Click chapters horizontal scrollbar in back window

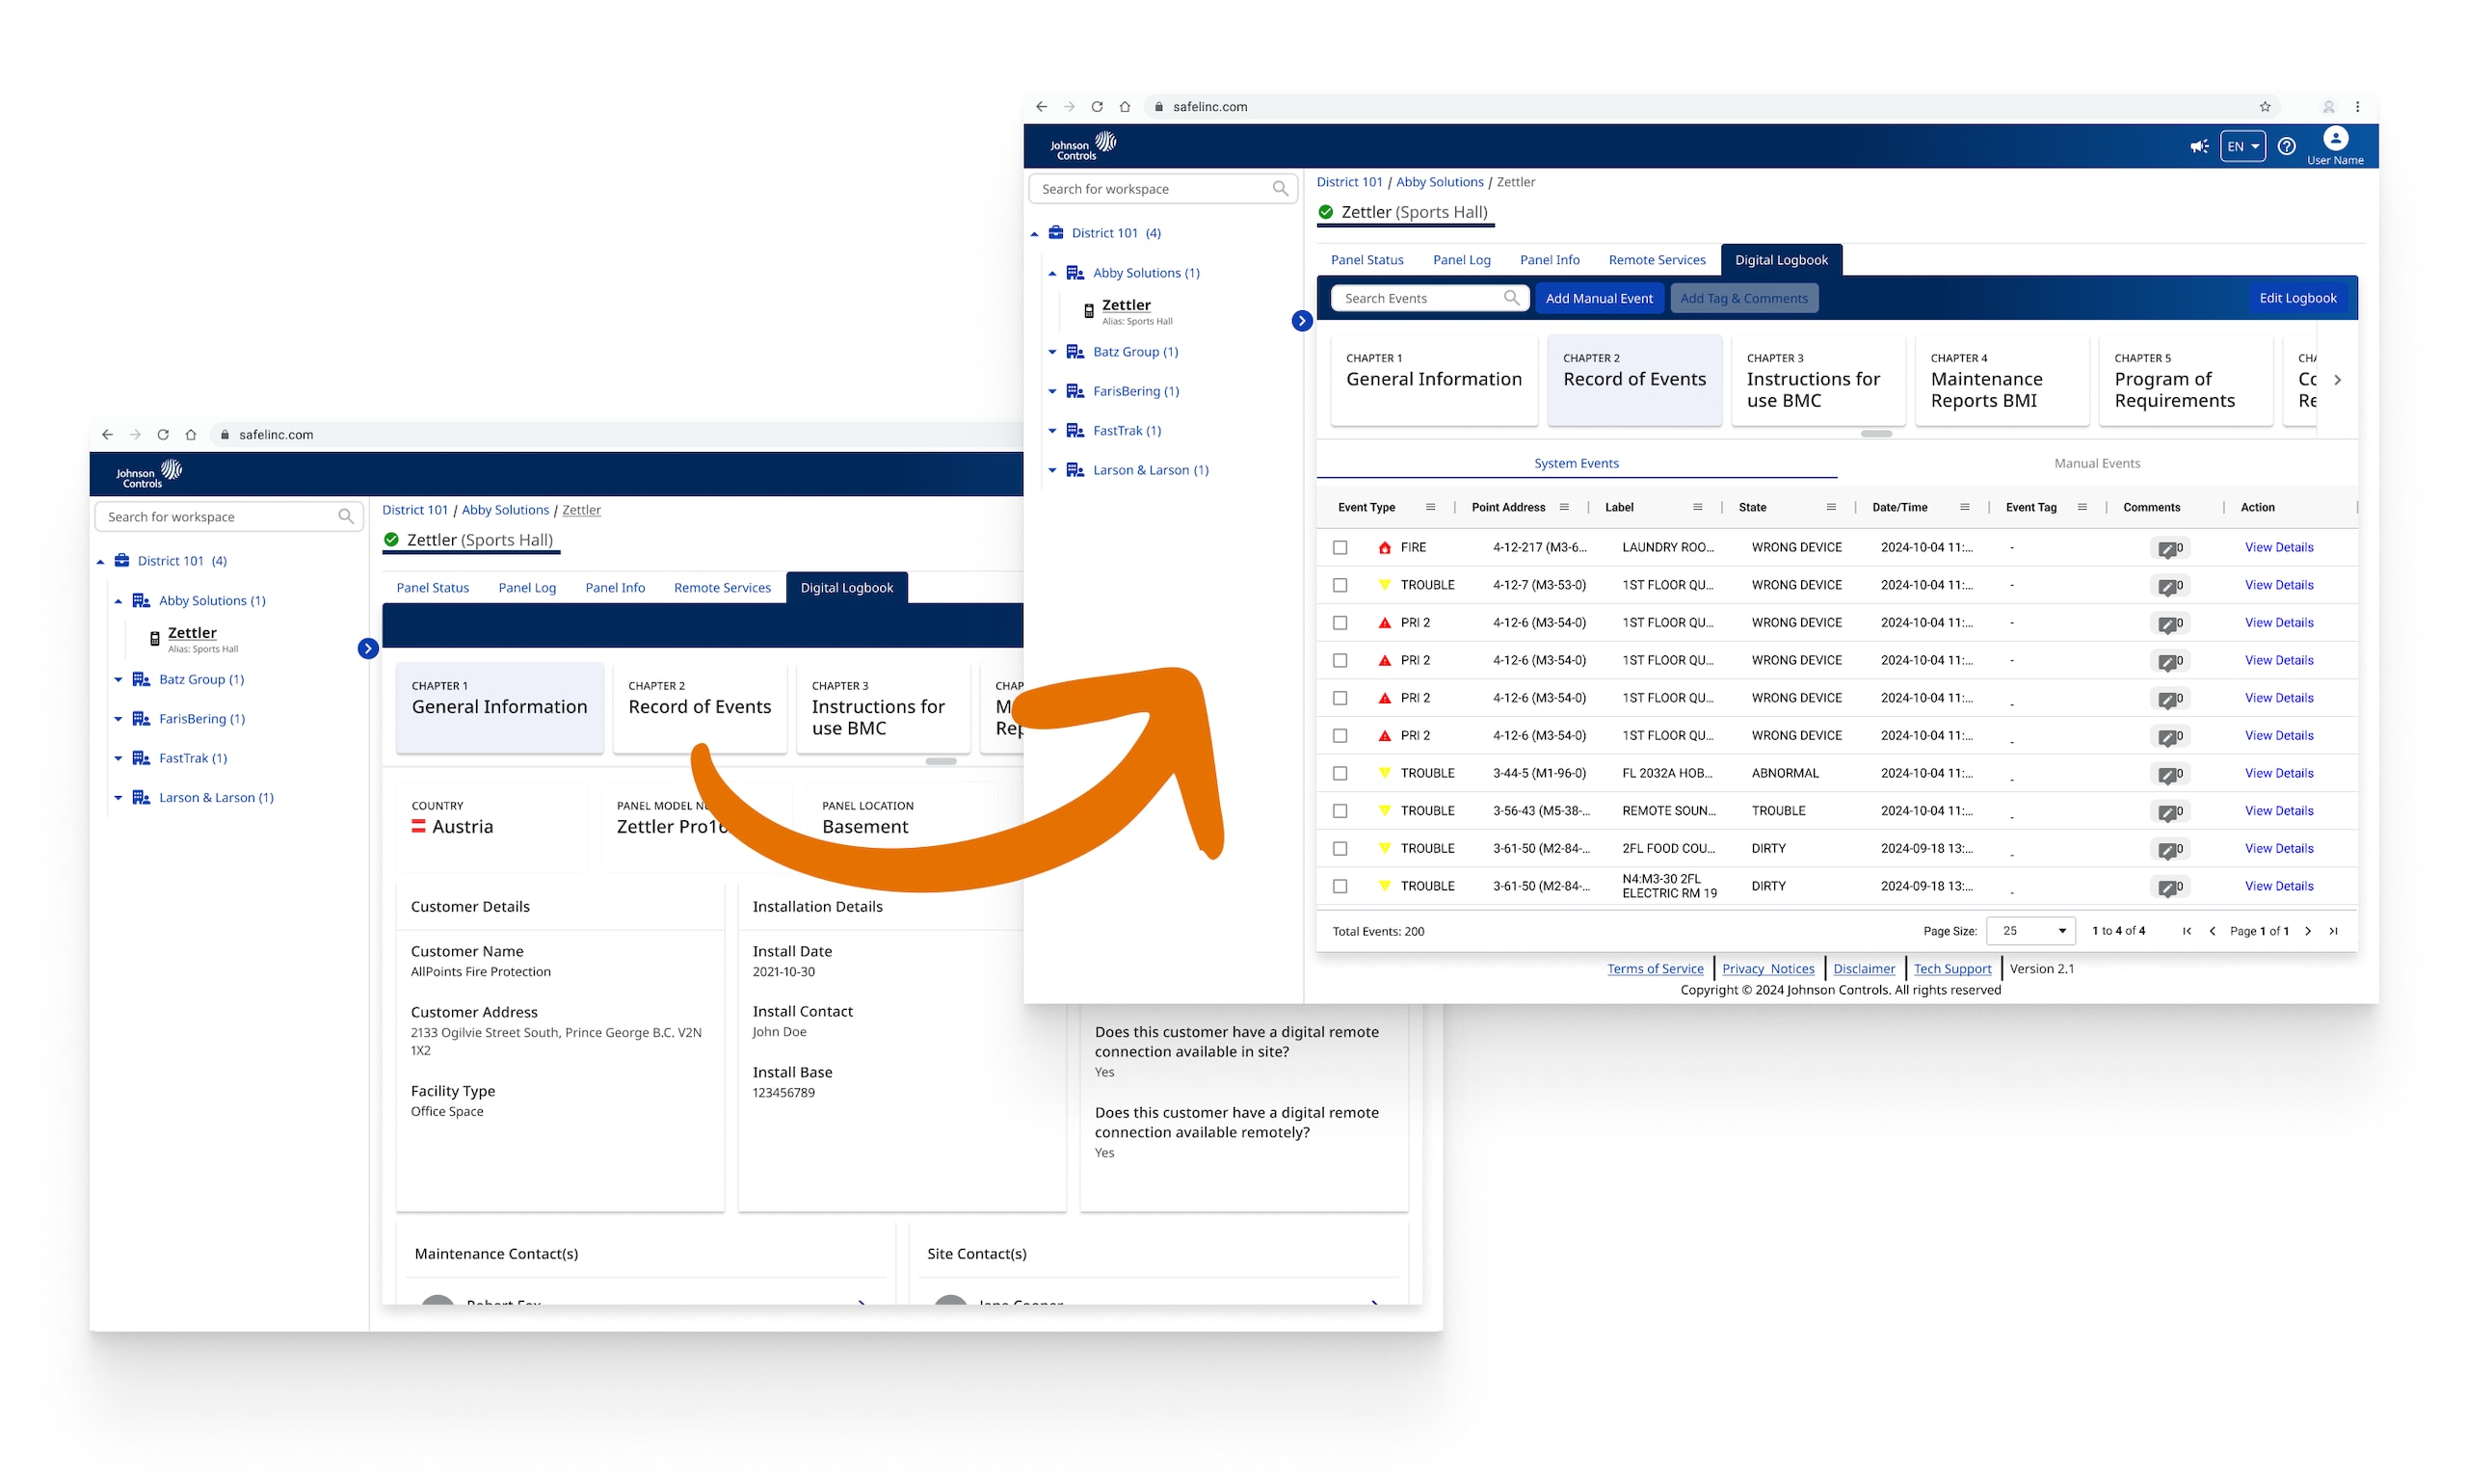point(940,762)
